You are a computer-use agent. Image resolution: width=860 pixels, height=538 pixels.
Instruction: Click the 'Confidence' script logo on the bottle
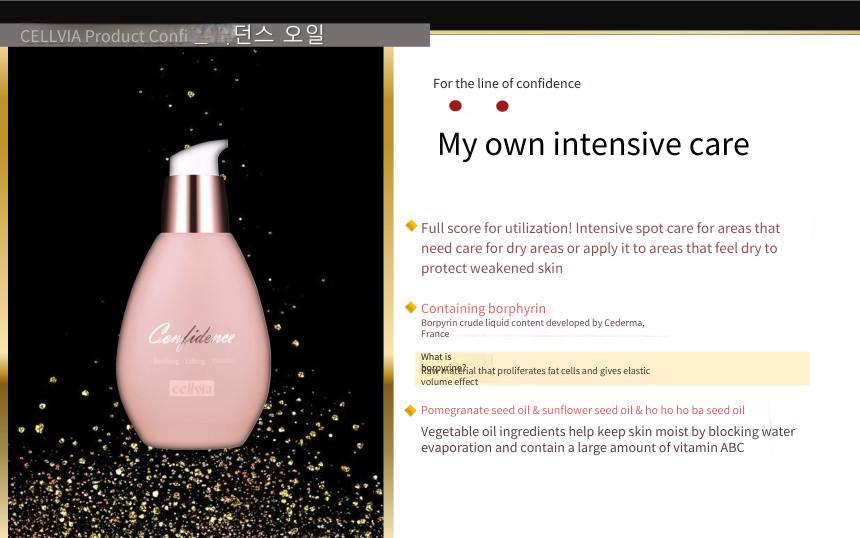(x=192, y=336)
